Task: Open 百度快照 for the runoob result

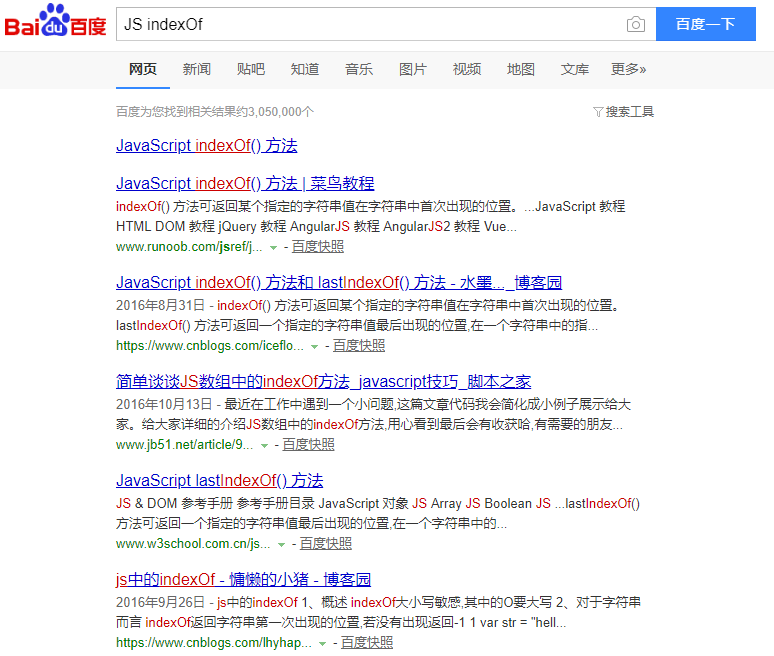Action: click(x=317, y=246)
